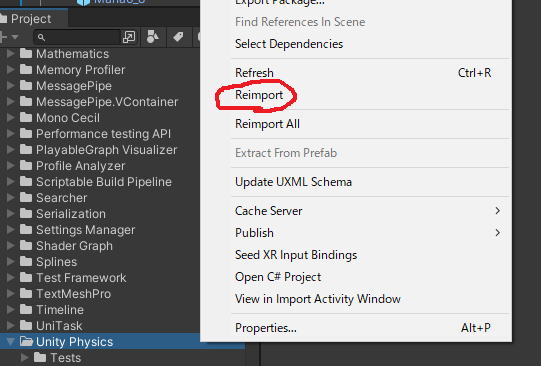
Task: Click inside the Project search field
Action: click(x=78, y=37)
